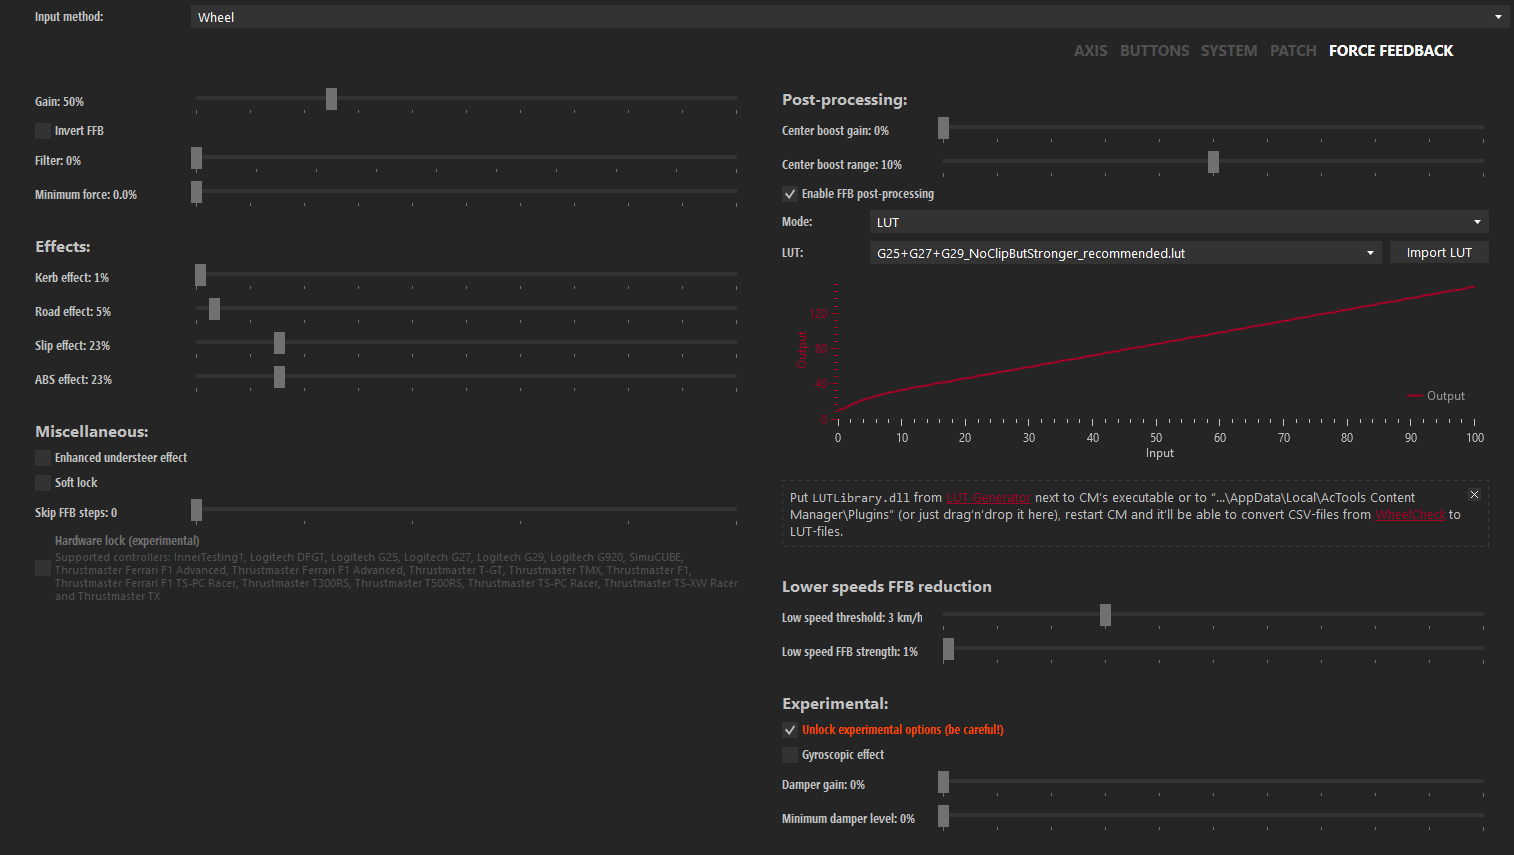Screen dimensions: 1514x855
Task: Click the Input method label
Action: click(69, 17)
